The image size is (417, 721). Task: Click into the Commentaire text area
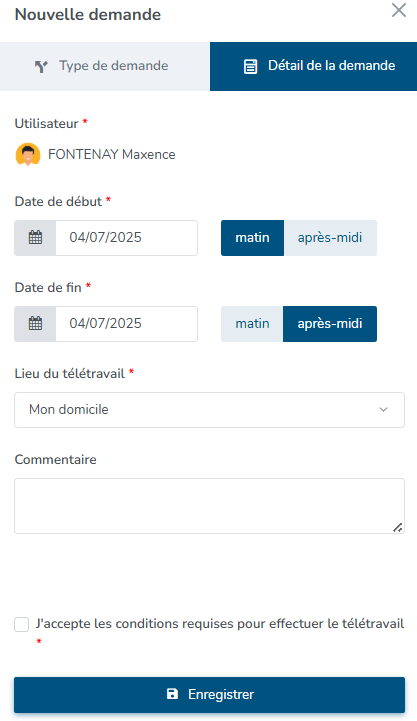tap(210, 506)
